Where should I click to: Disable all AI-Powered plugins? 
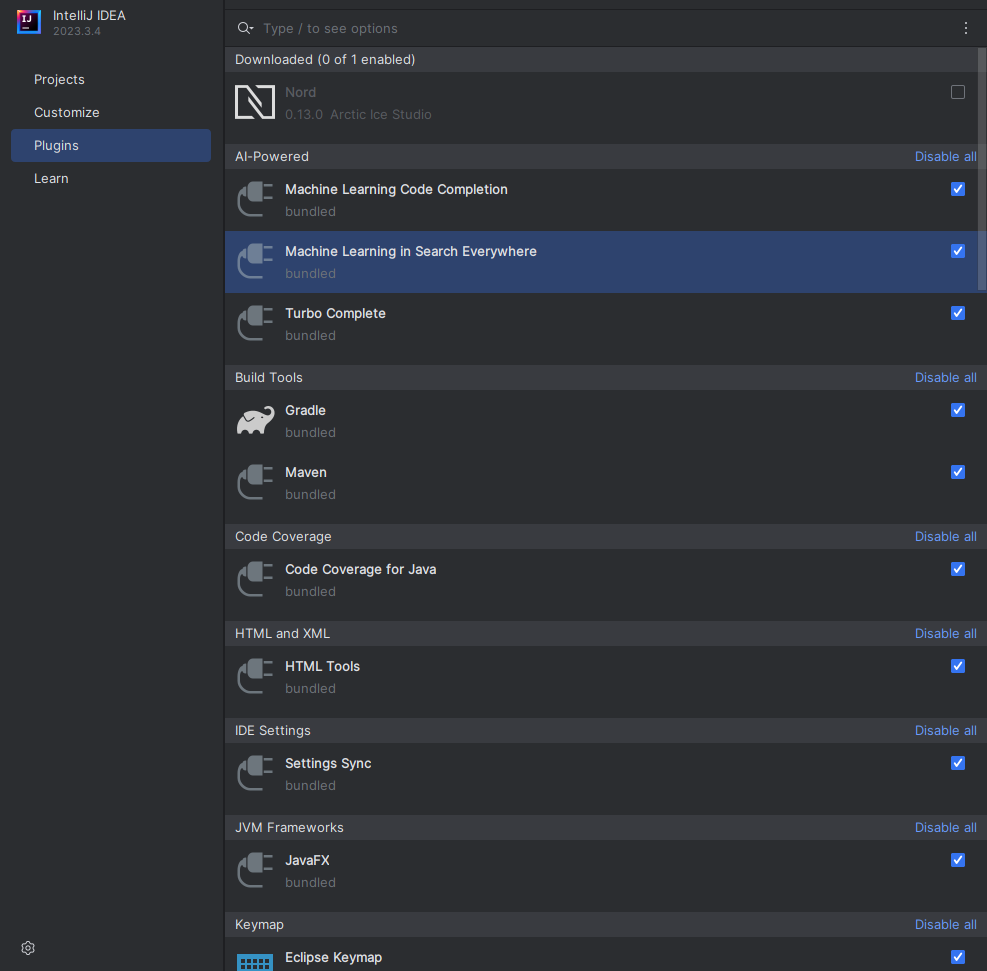(x=945, y=156)
